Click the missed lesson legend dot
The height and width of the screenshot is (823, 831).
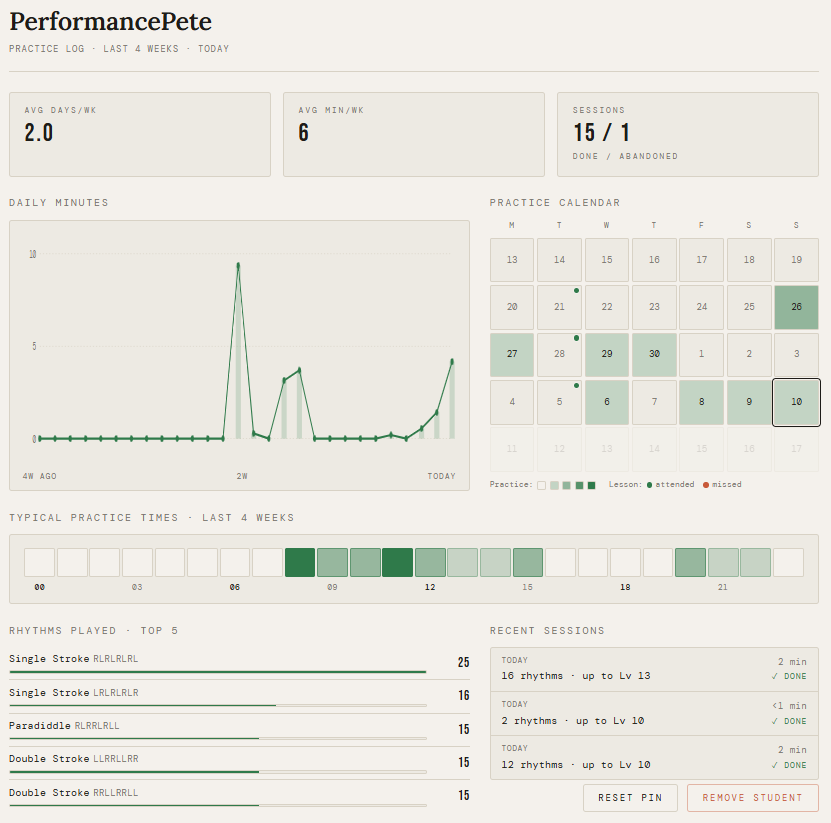pyautogui.click(x=705, y=485)
